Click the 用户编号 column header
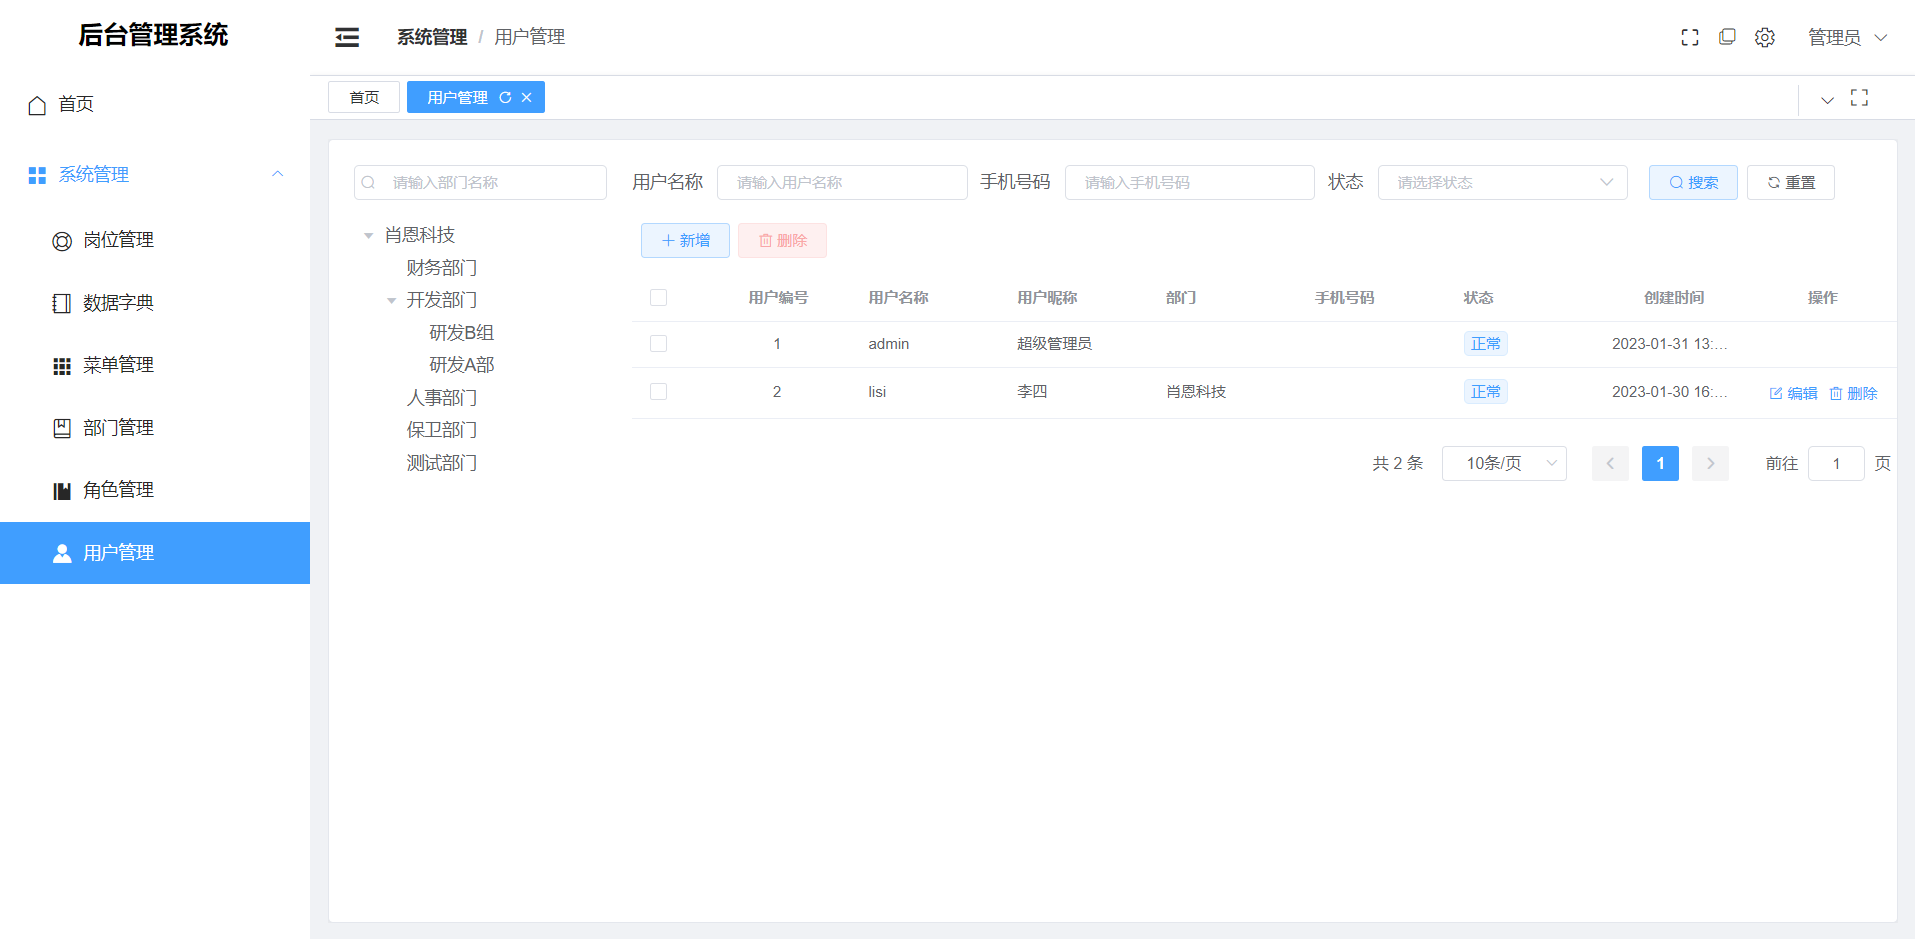 pyautogui.click(x=778, y=297)
